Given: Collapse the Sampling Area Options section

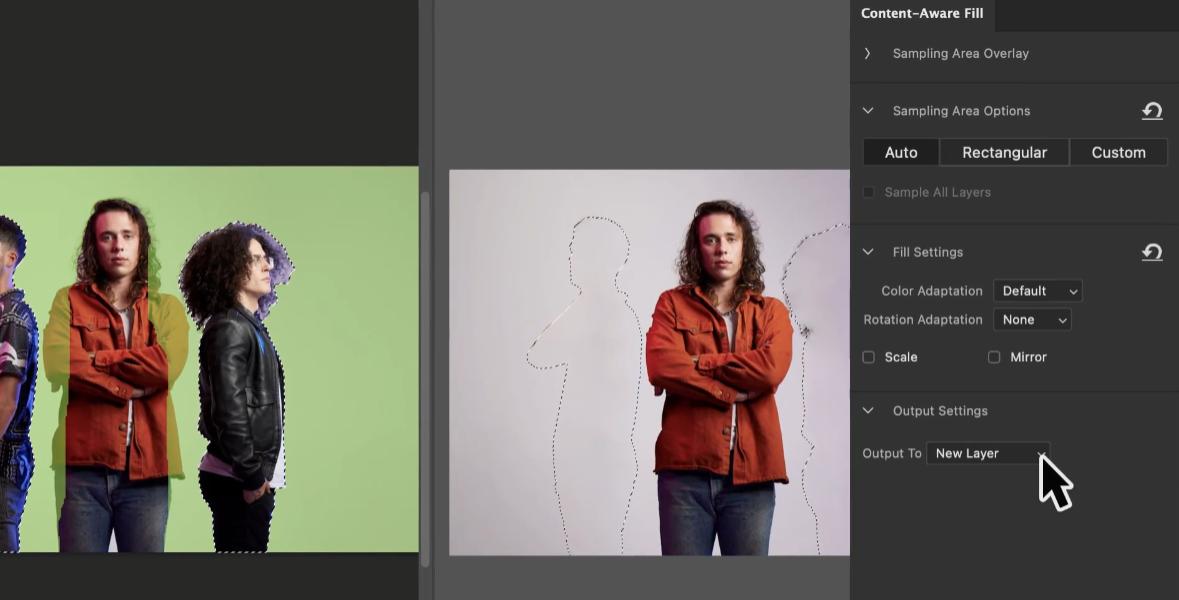Looking at the screenshot, I should 867,111.
